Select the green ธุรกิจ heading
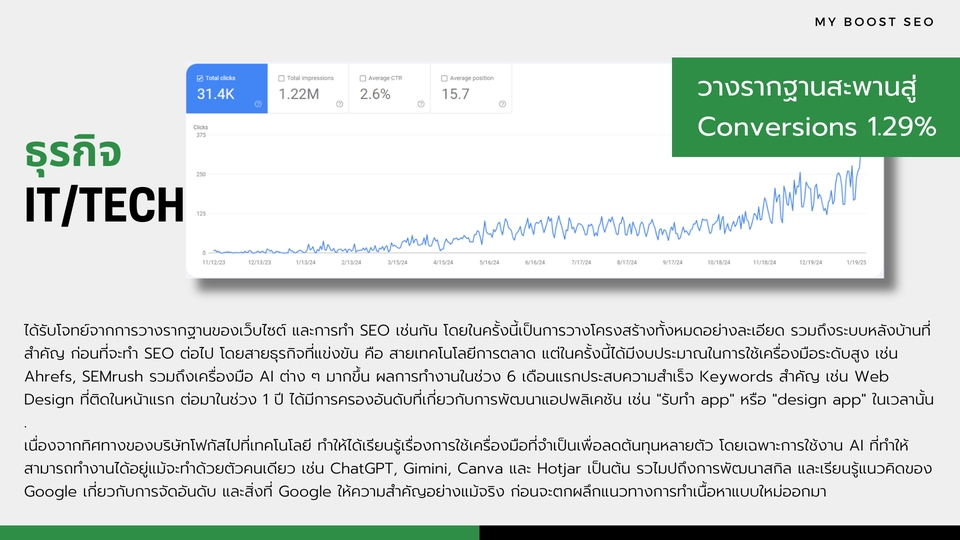This screenshot has width=960, height=540. coord(73,153)
